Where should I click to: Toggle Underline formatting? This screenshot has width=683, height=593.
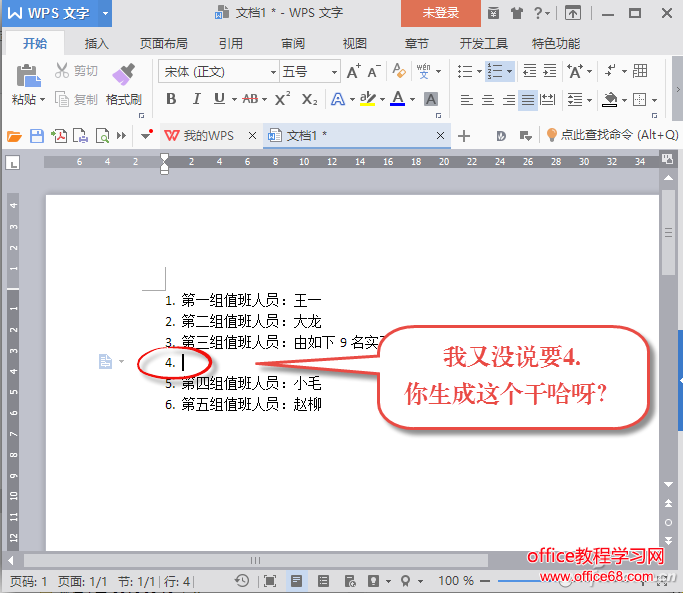point(219,99)
